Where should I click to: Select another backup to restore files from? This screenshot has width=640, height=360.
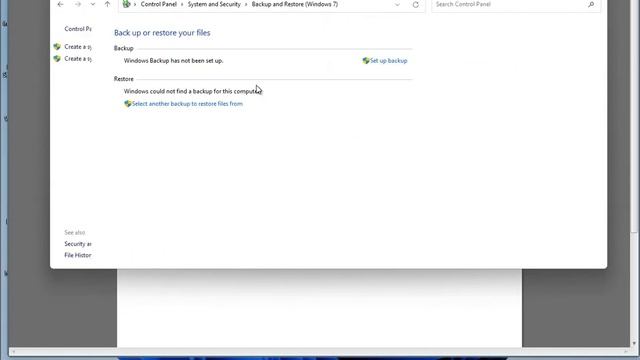pyautogui.click(x=187, y=104)
